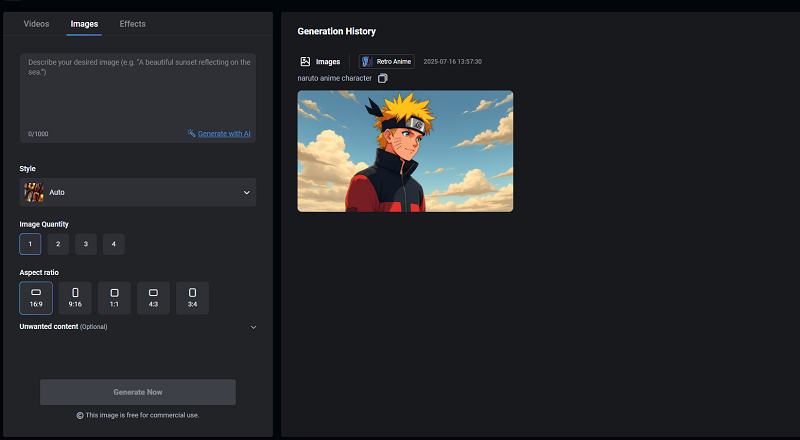The height and width of the screenshot is (440, 800).
Task: Switch to the Videos tab
Action: tap(36, 24)
